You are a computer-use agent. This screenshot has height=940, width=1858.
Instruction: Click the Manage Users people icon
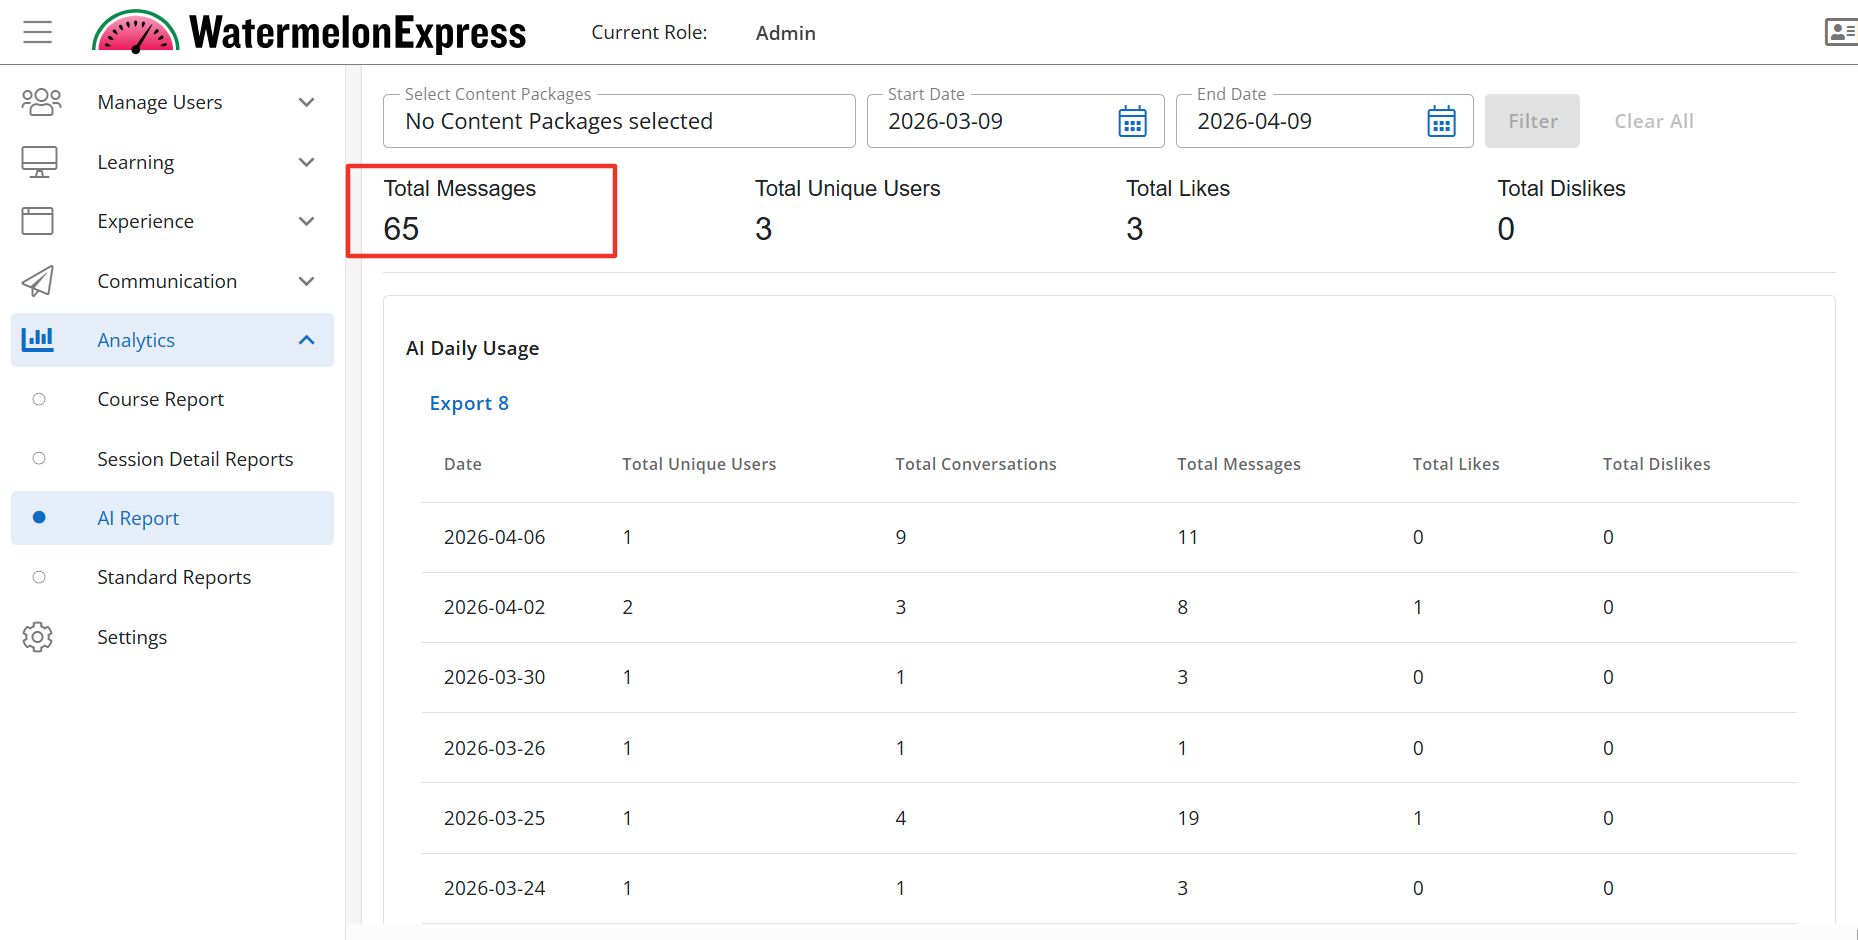point(41,102)
